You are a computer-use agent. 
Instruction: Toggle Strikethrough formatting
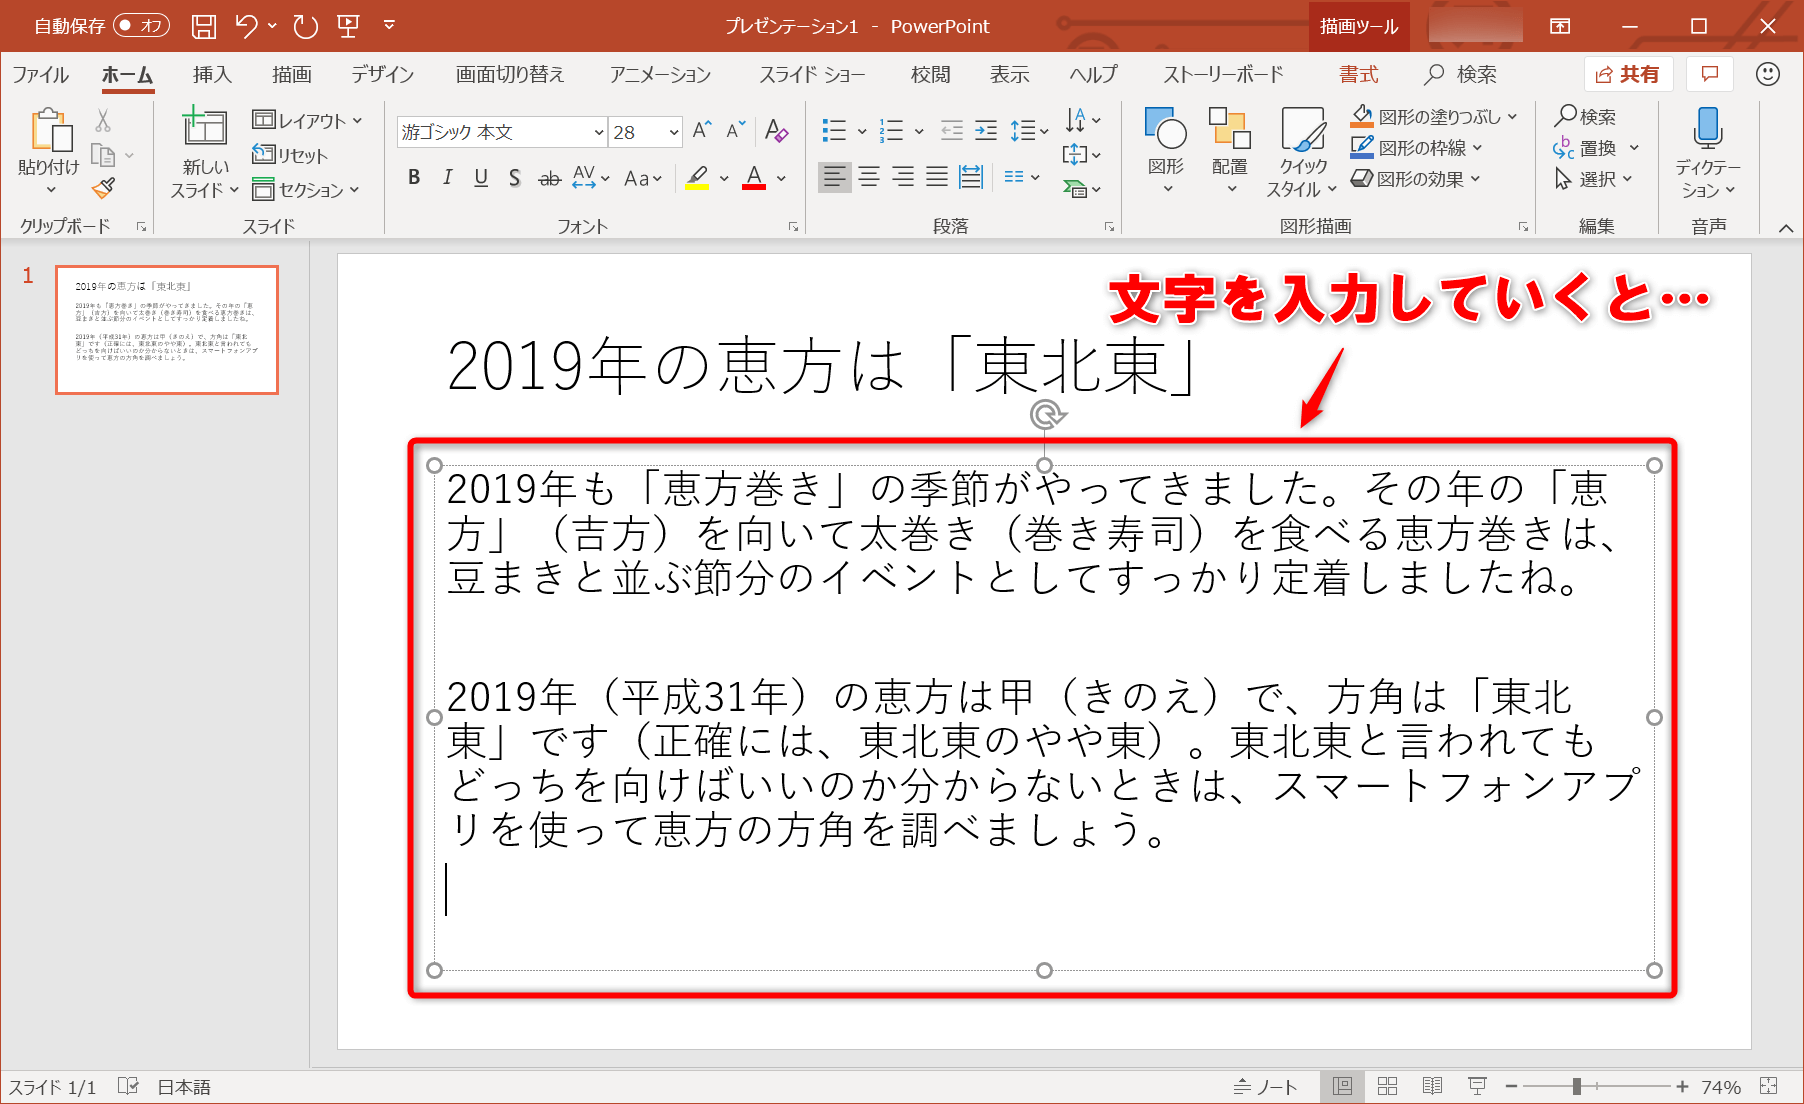[549, 178]
